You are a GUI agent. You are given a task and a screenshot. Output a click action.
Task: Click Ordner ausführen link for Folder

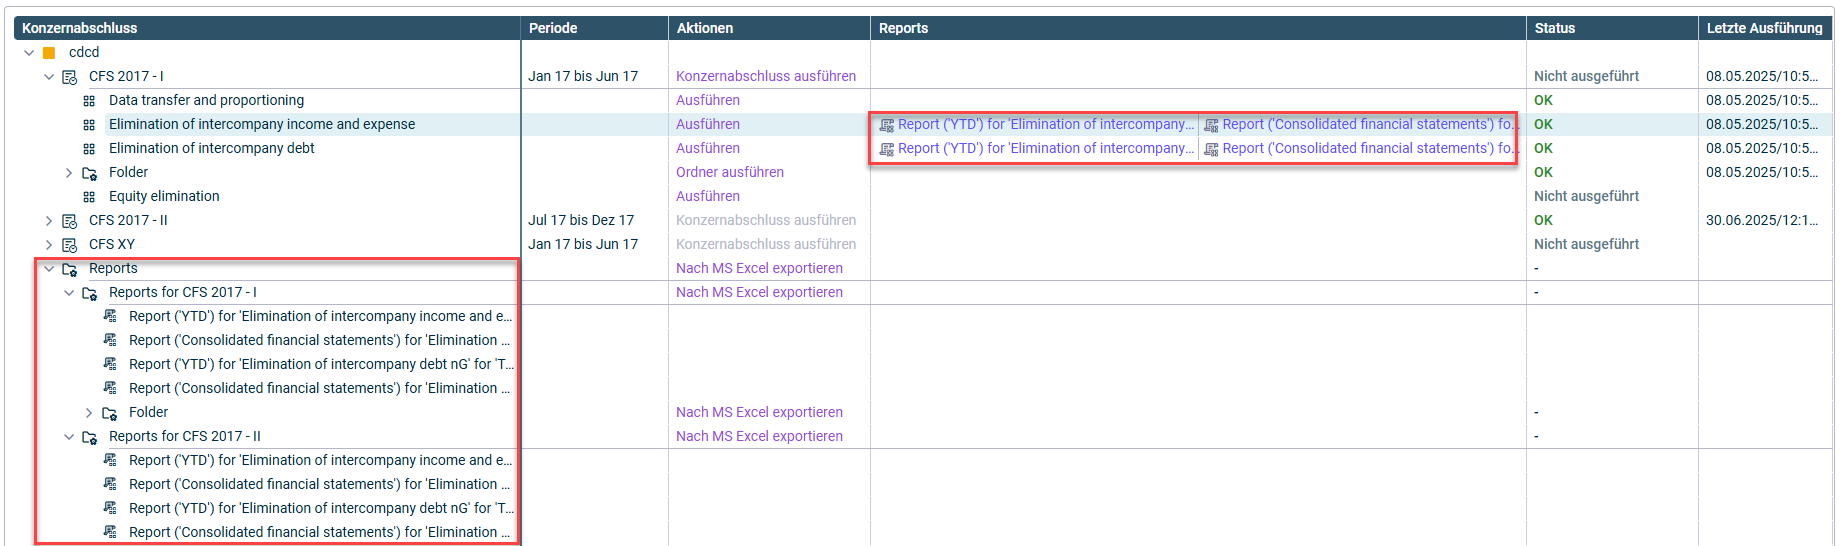[x=730, y=172]
